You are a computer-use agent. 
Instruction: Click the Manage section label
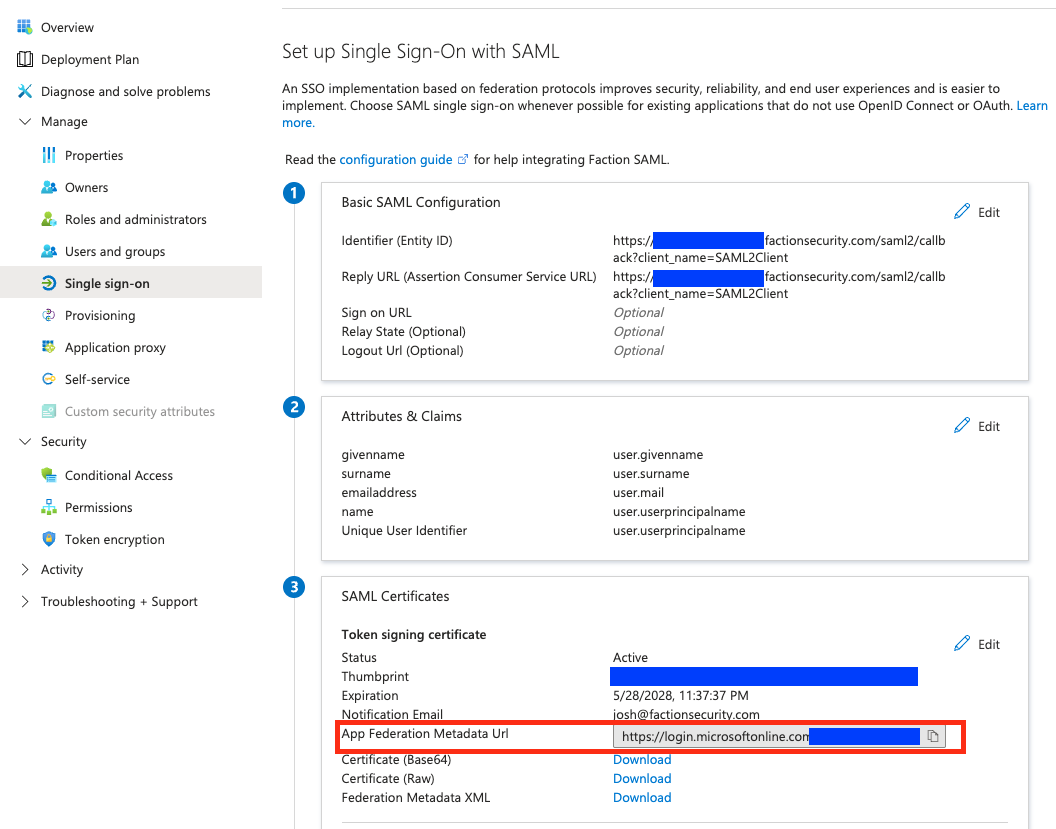(x=64, y=122)
